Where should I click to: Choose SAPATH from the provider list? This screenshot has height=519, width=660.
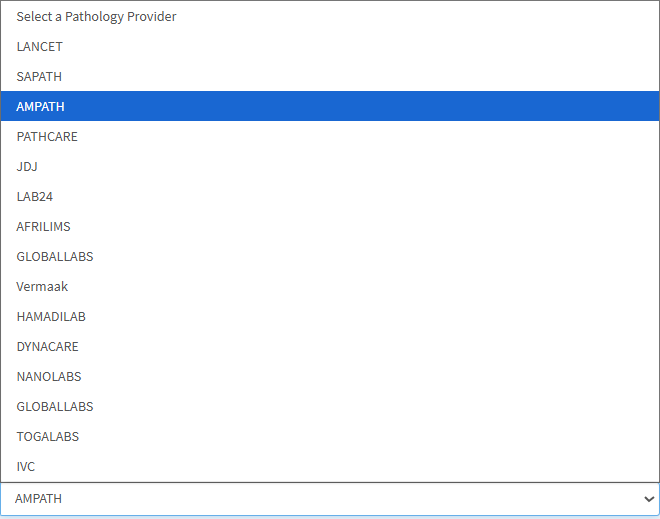[x=40, y=76]
